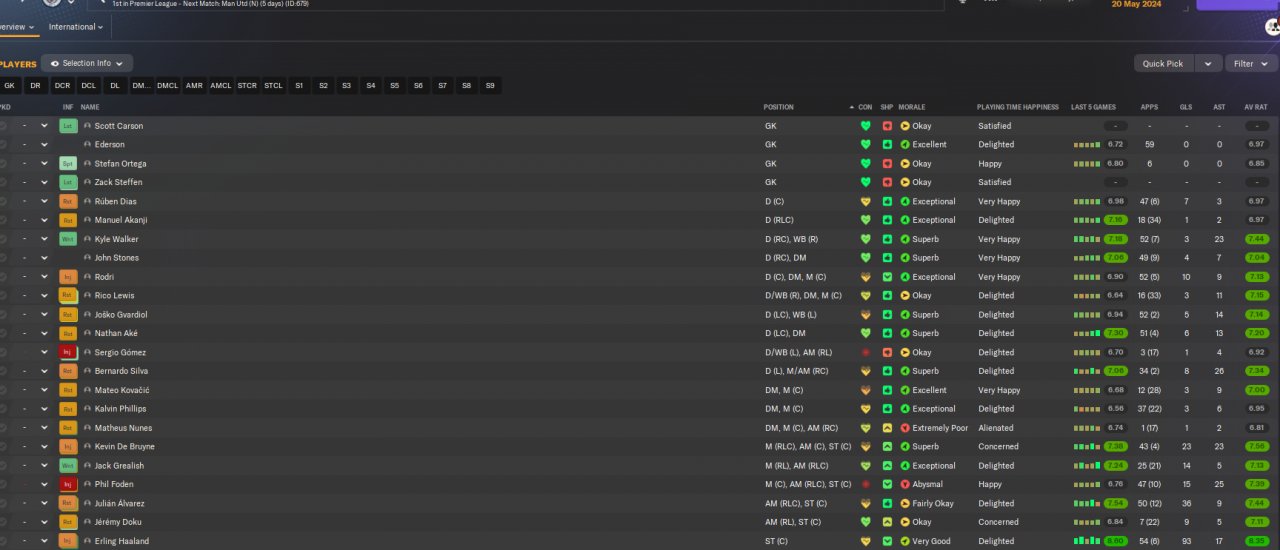Expand Erling Haaland's row chevron
This screenshot has height=550, width=1280.
pyautogui.click(x=44, y=541)
